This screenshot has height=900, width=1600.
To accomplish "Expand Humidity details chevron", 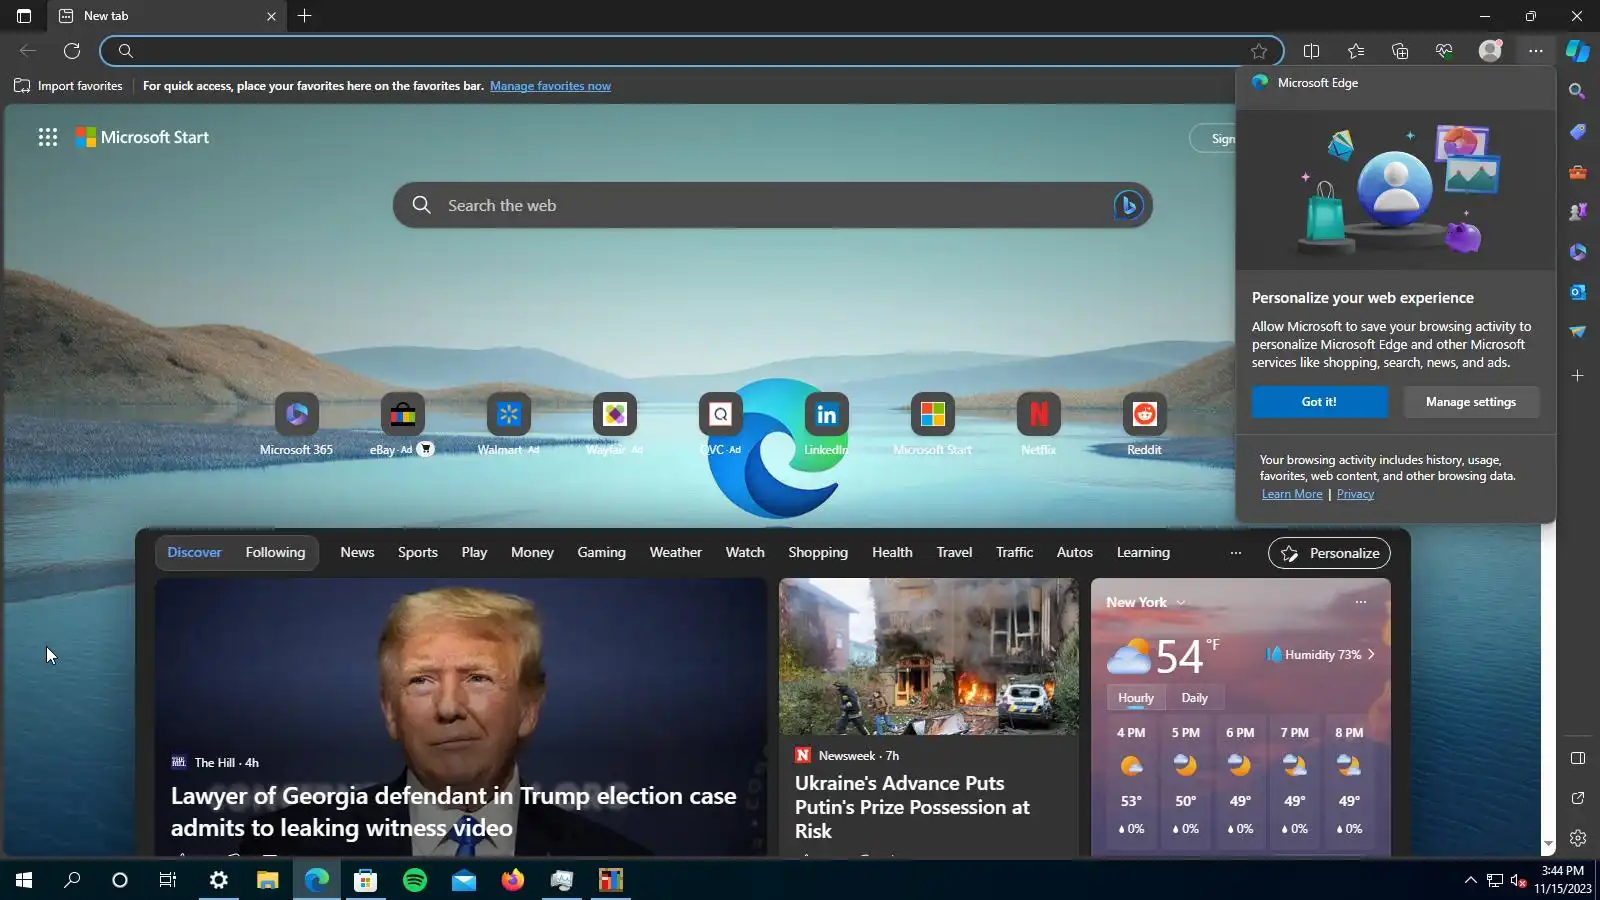I will pos(1371,655).
